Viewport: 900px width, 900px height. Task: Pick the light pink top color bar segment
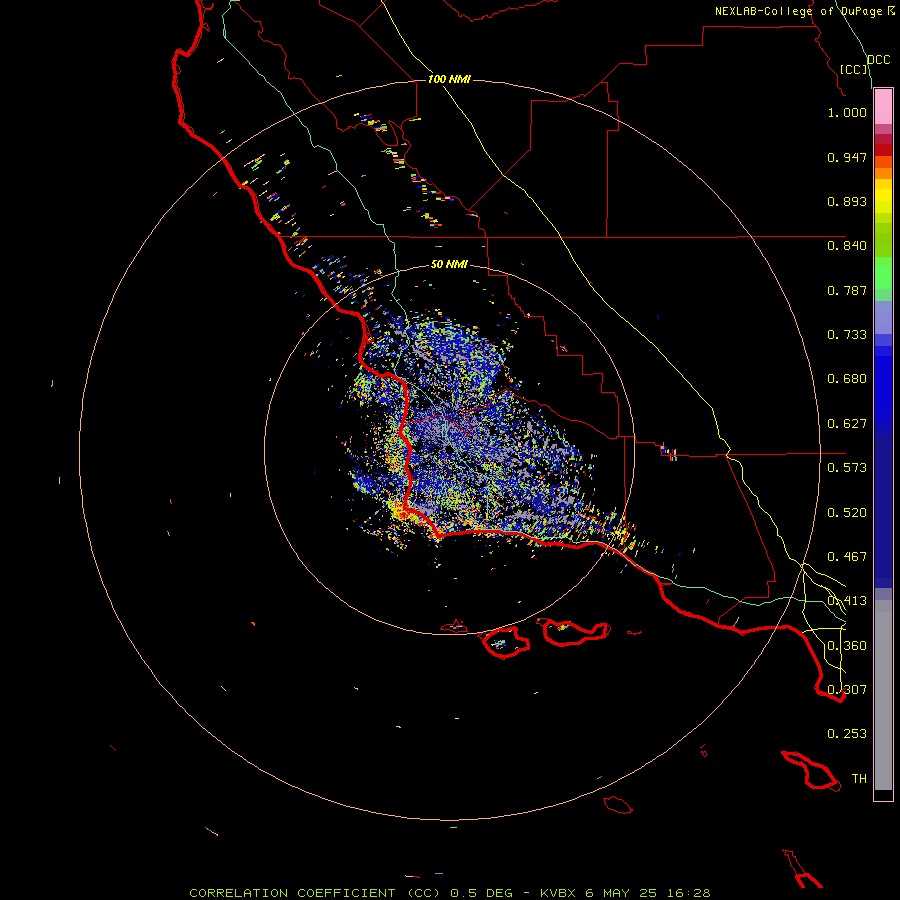point(883,107)
